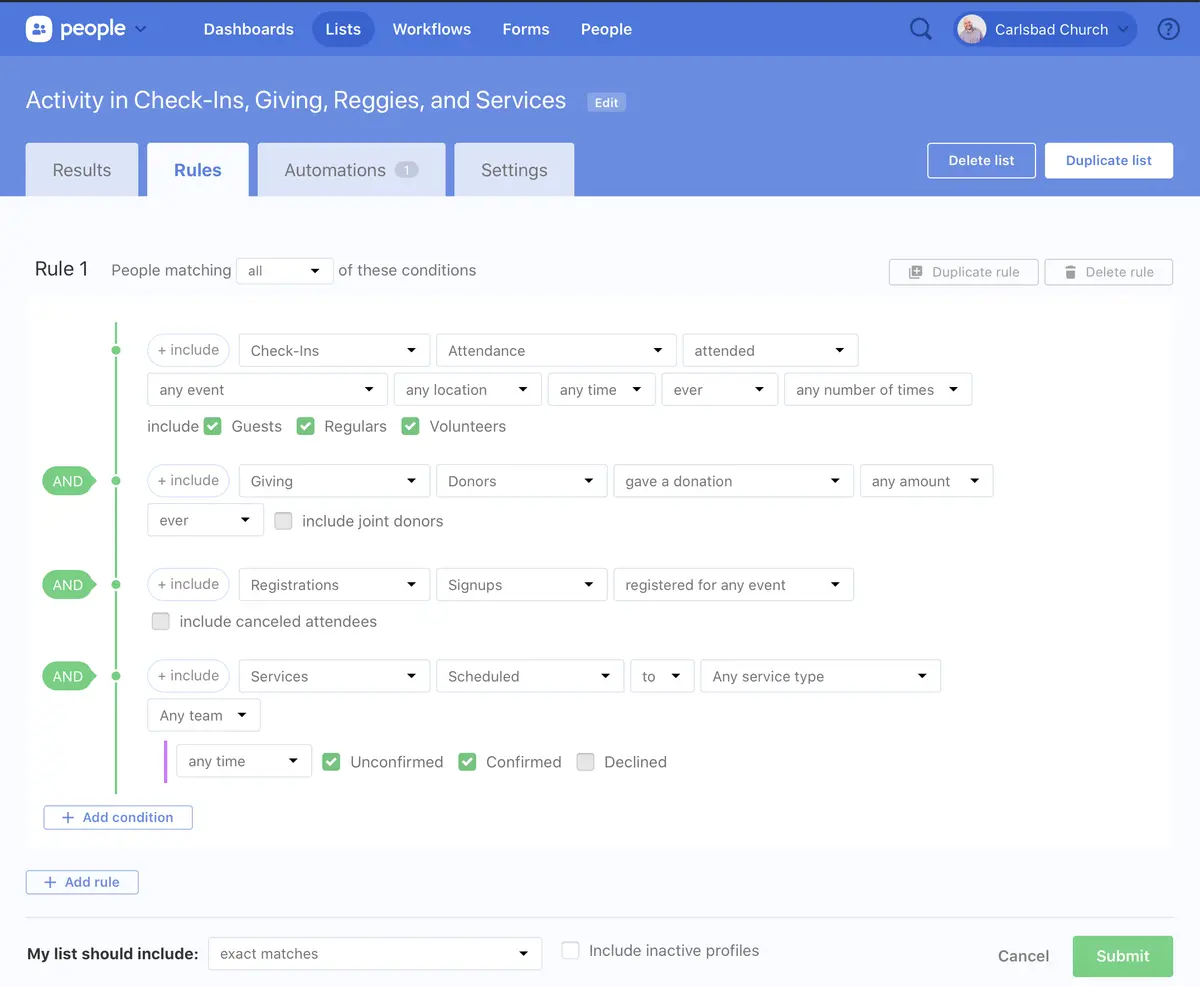Toggle the Unconfirmed checkbox
Screen dimensions: 1200x986
(x=331, y=762)
